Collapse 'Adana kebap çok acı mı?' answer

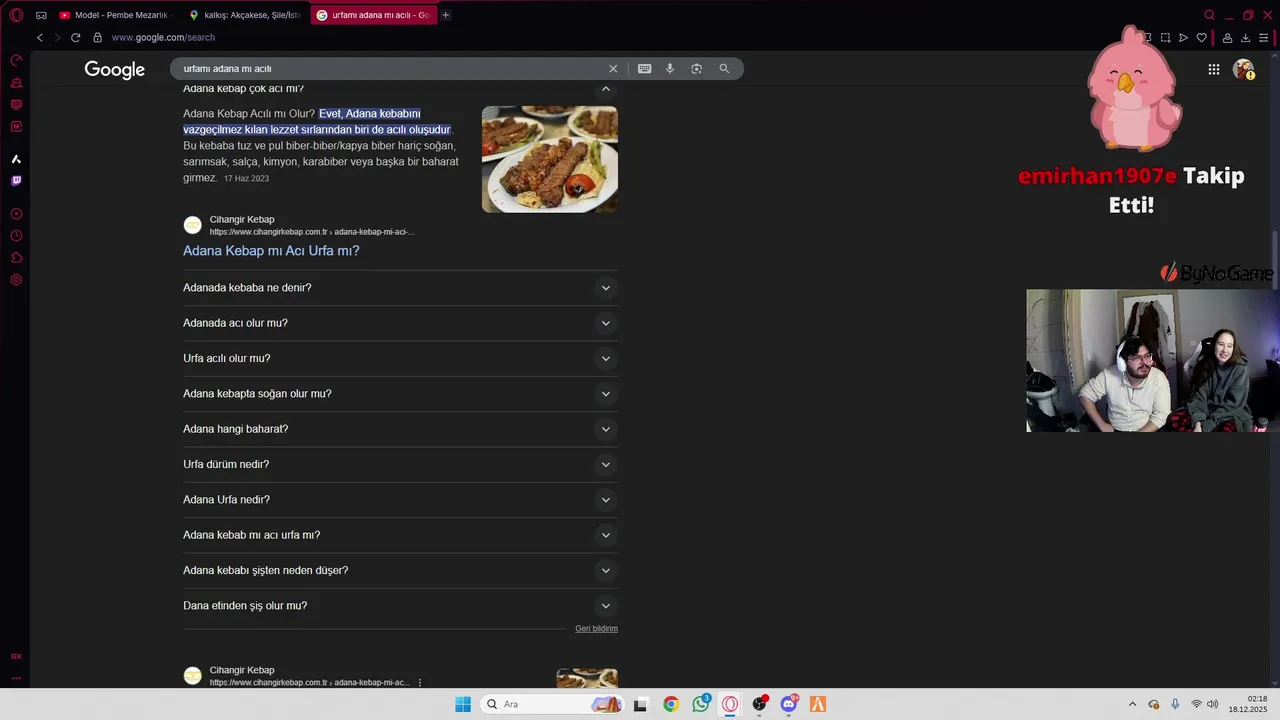click(x=605, y=88)
